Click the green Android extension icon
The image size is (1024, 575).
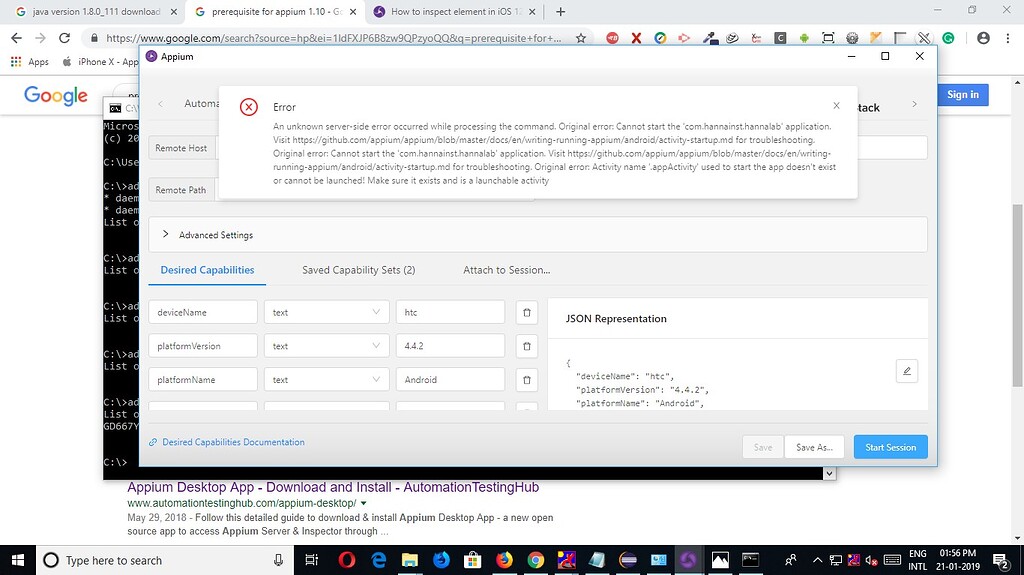pyautogui.click(x=804, y=38)
